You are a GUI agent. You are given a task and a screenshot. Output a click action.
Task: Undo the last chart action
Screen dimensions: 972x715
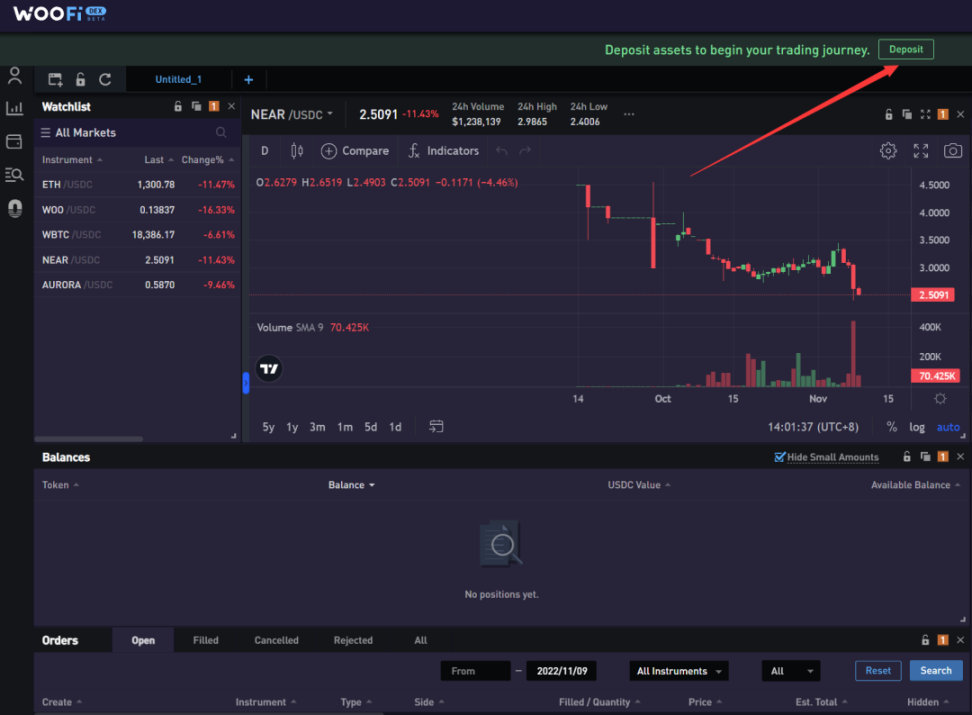[501, 151]
